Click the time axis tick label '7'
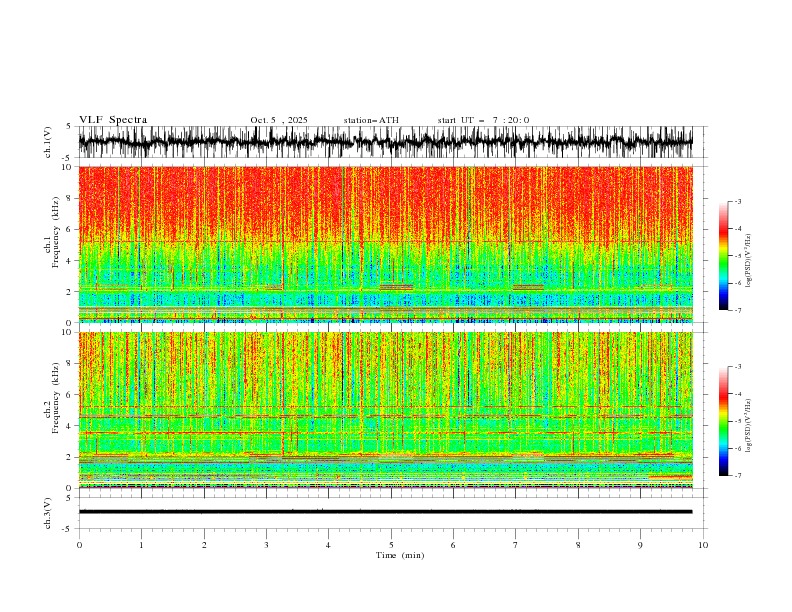 tap(516, 545)
